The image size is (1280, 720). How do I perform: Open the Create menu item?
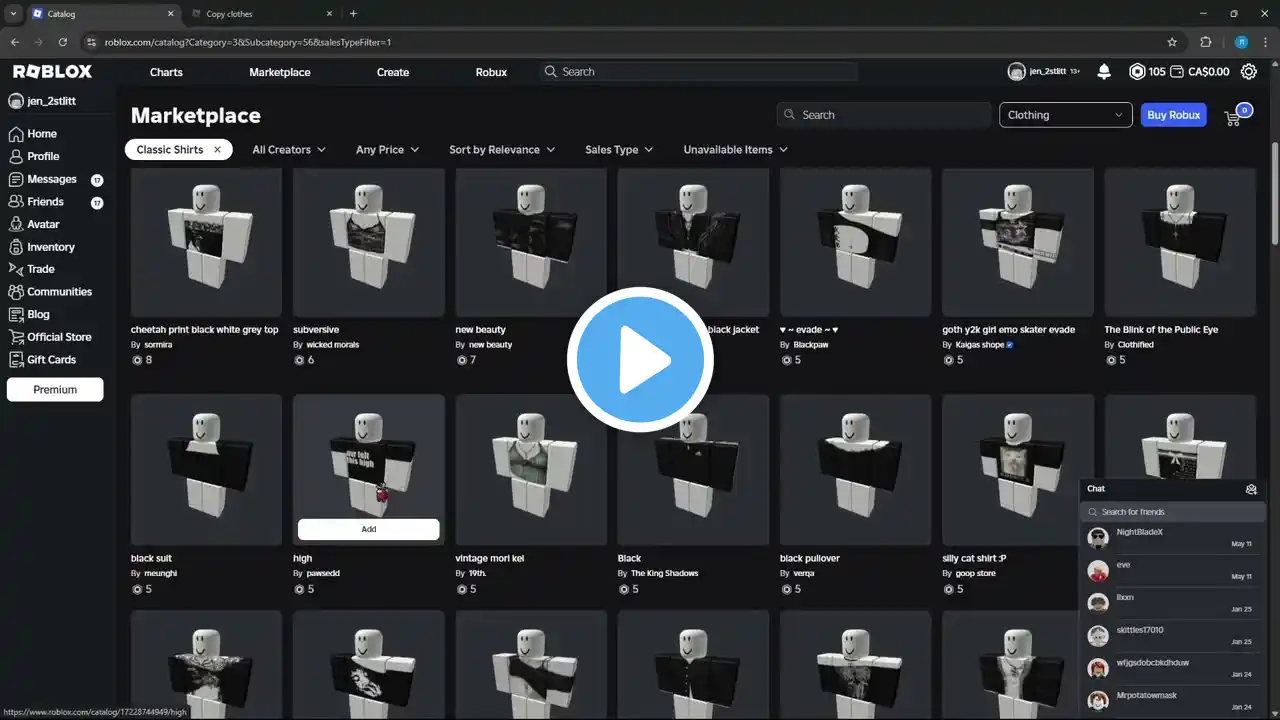point(393,72)
